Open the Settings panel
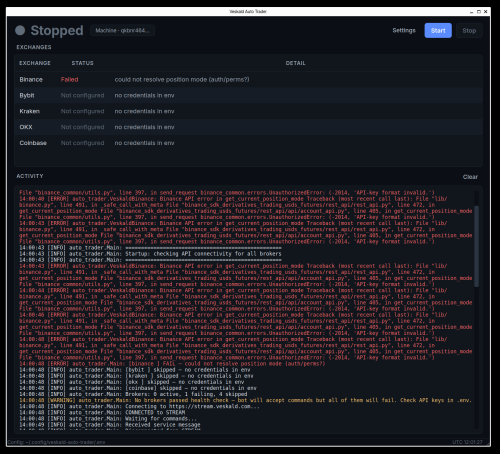Image resolution: width=500 pixels, height=454 pixels. (x=404, y=30)
